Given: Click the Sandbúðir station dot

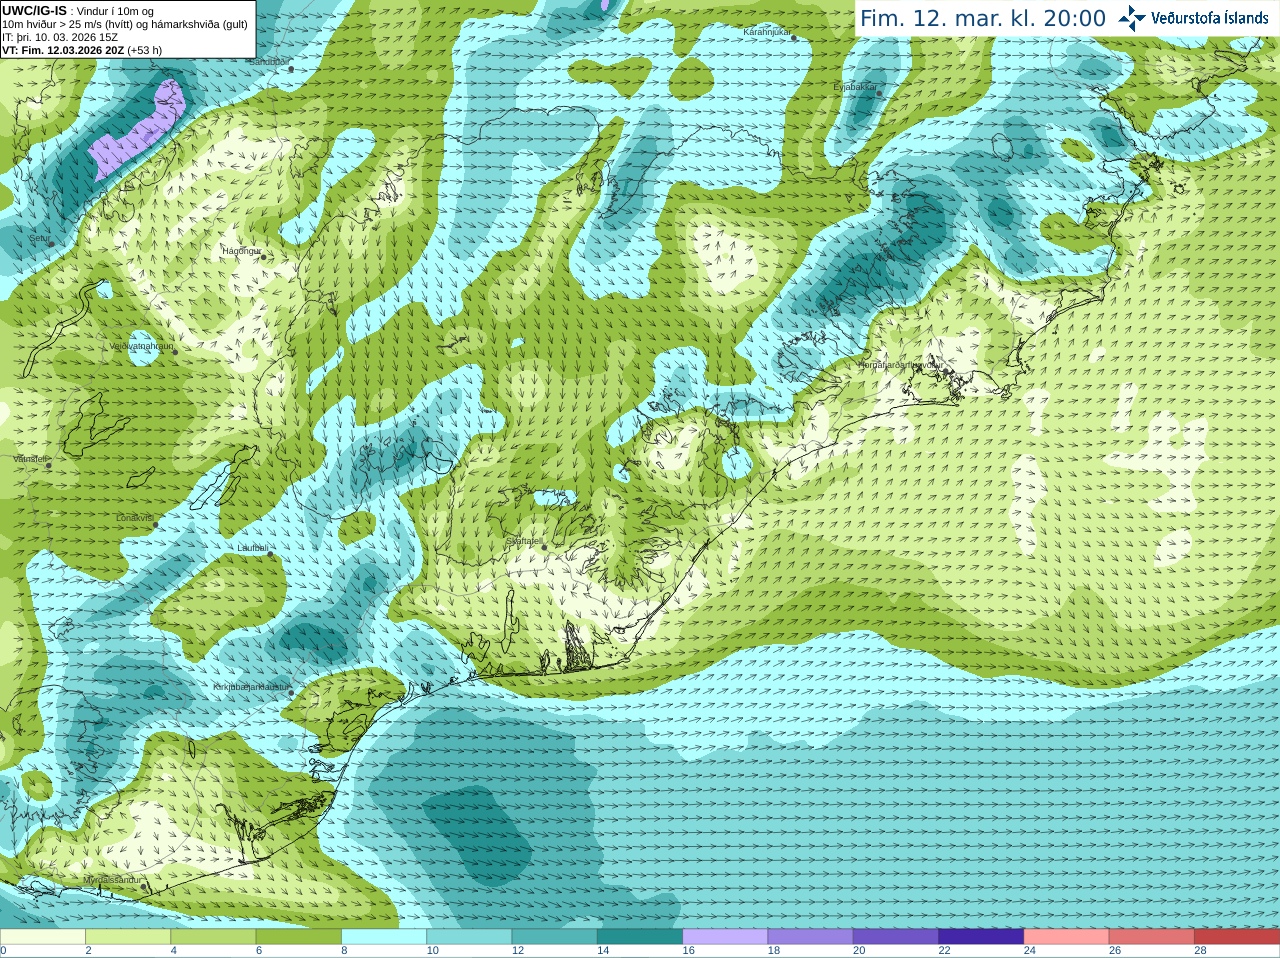Looking at the screenshot, I should click(x=291, y=69).
